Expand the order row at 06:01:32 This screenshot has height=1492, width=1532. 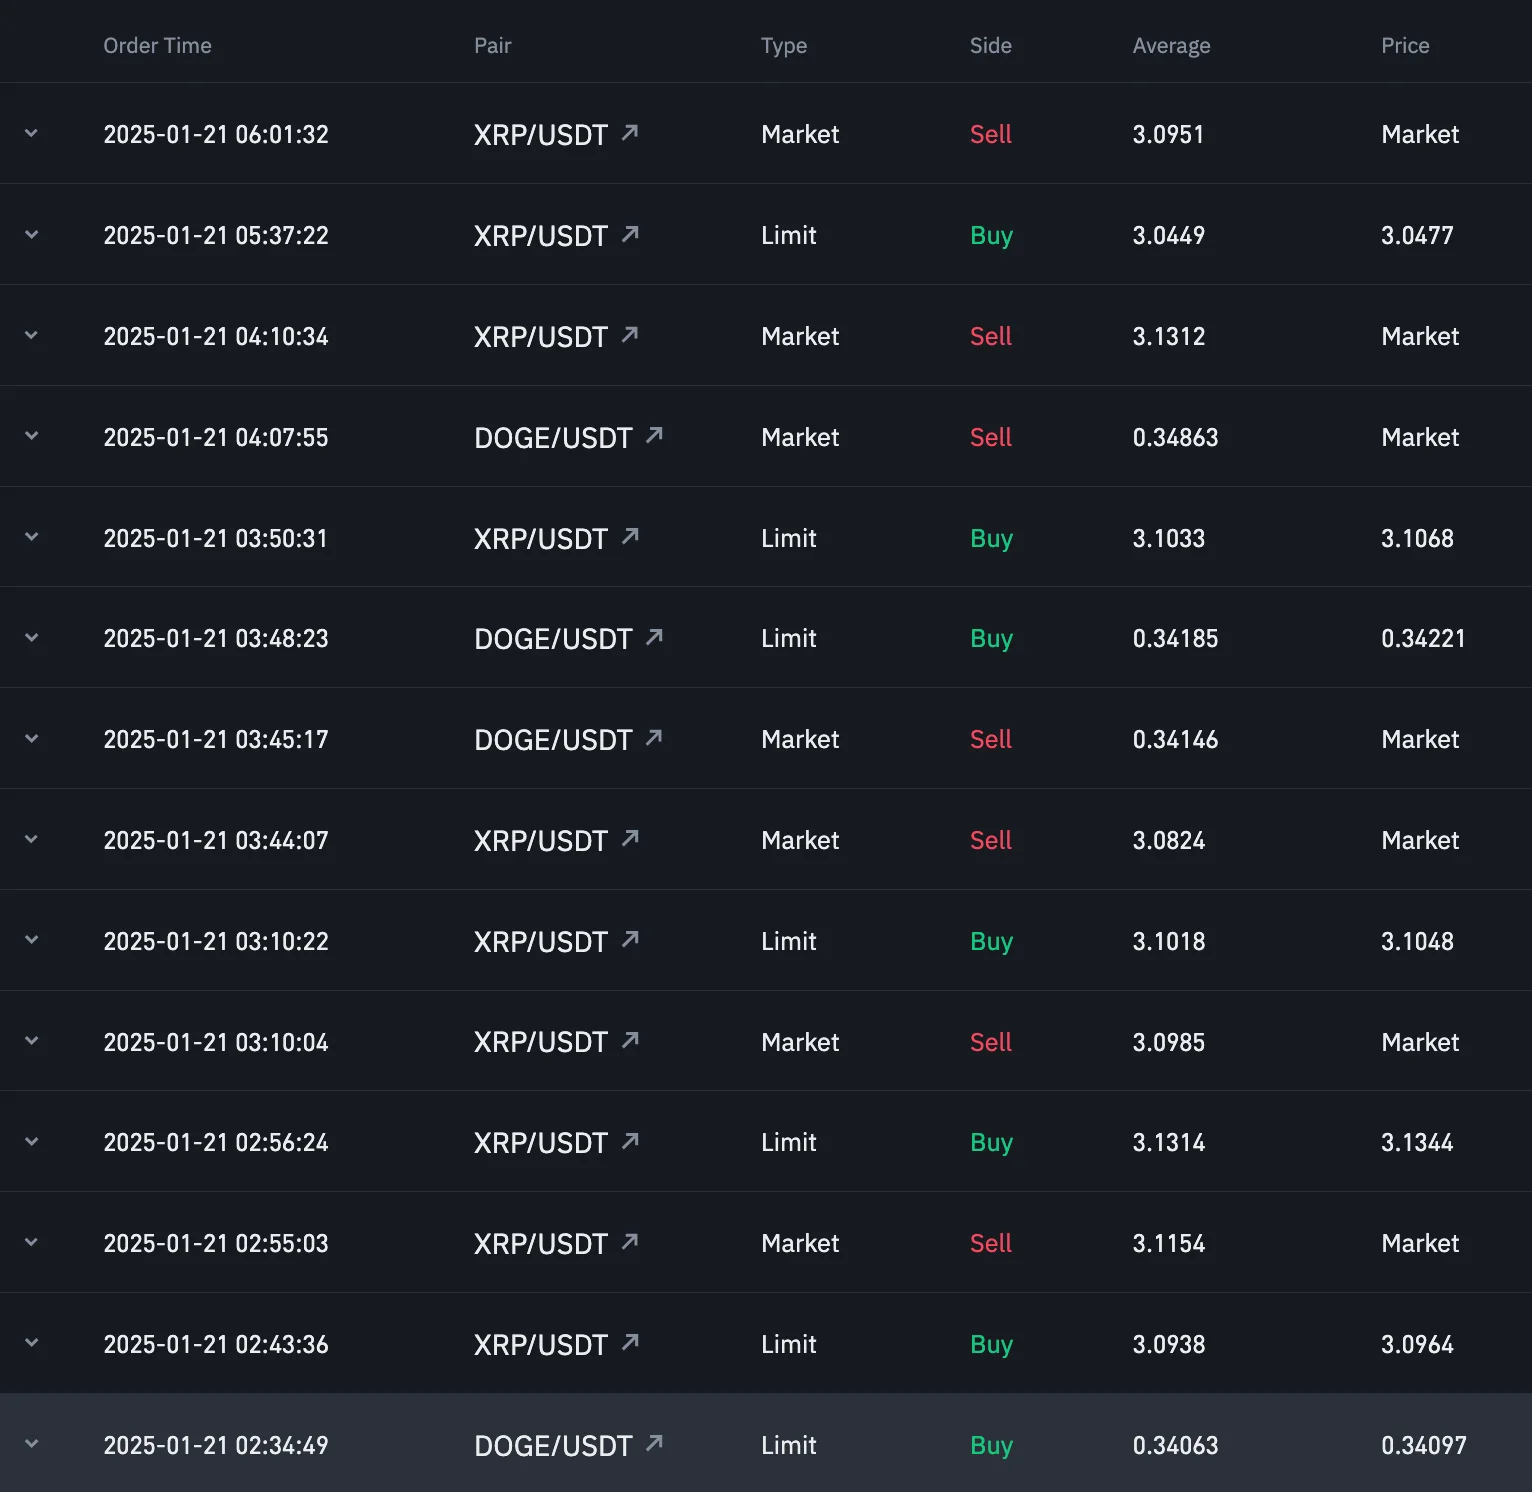(x=31, y=133)
